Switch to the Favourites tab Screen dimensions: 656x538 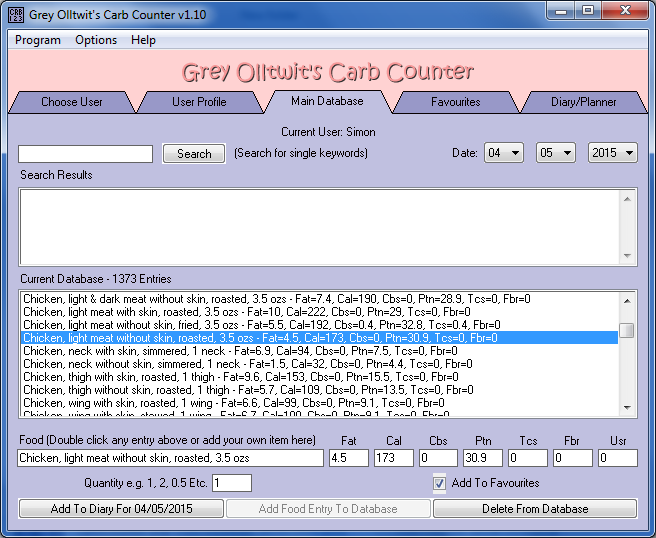(455, 102)
